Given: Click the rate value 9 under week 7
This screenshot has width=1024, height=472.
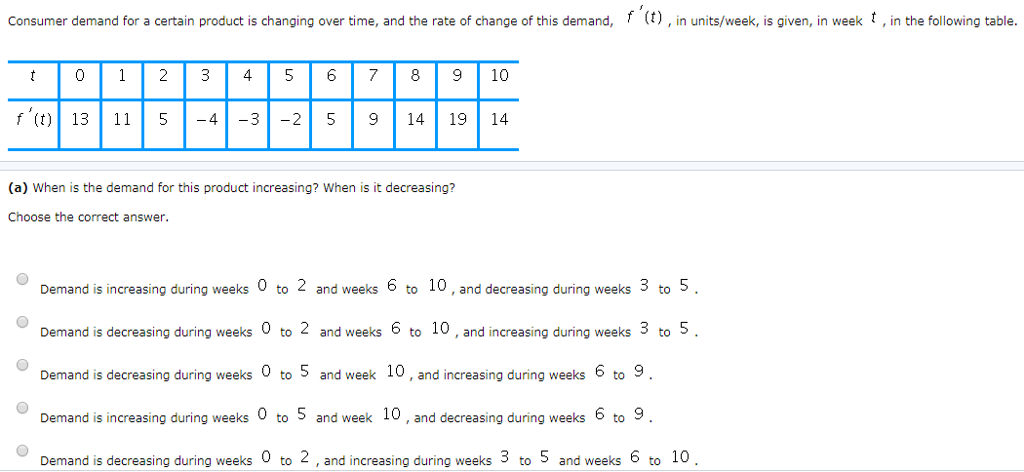Looking at the screenshot, I should pos(373,119).
